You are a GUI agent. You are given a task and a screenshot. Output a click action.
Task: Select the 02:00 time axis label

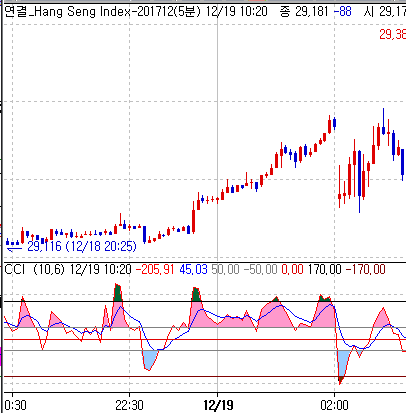334,405
